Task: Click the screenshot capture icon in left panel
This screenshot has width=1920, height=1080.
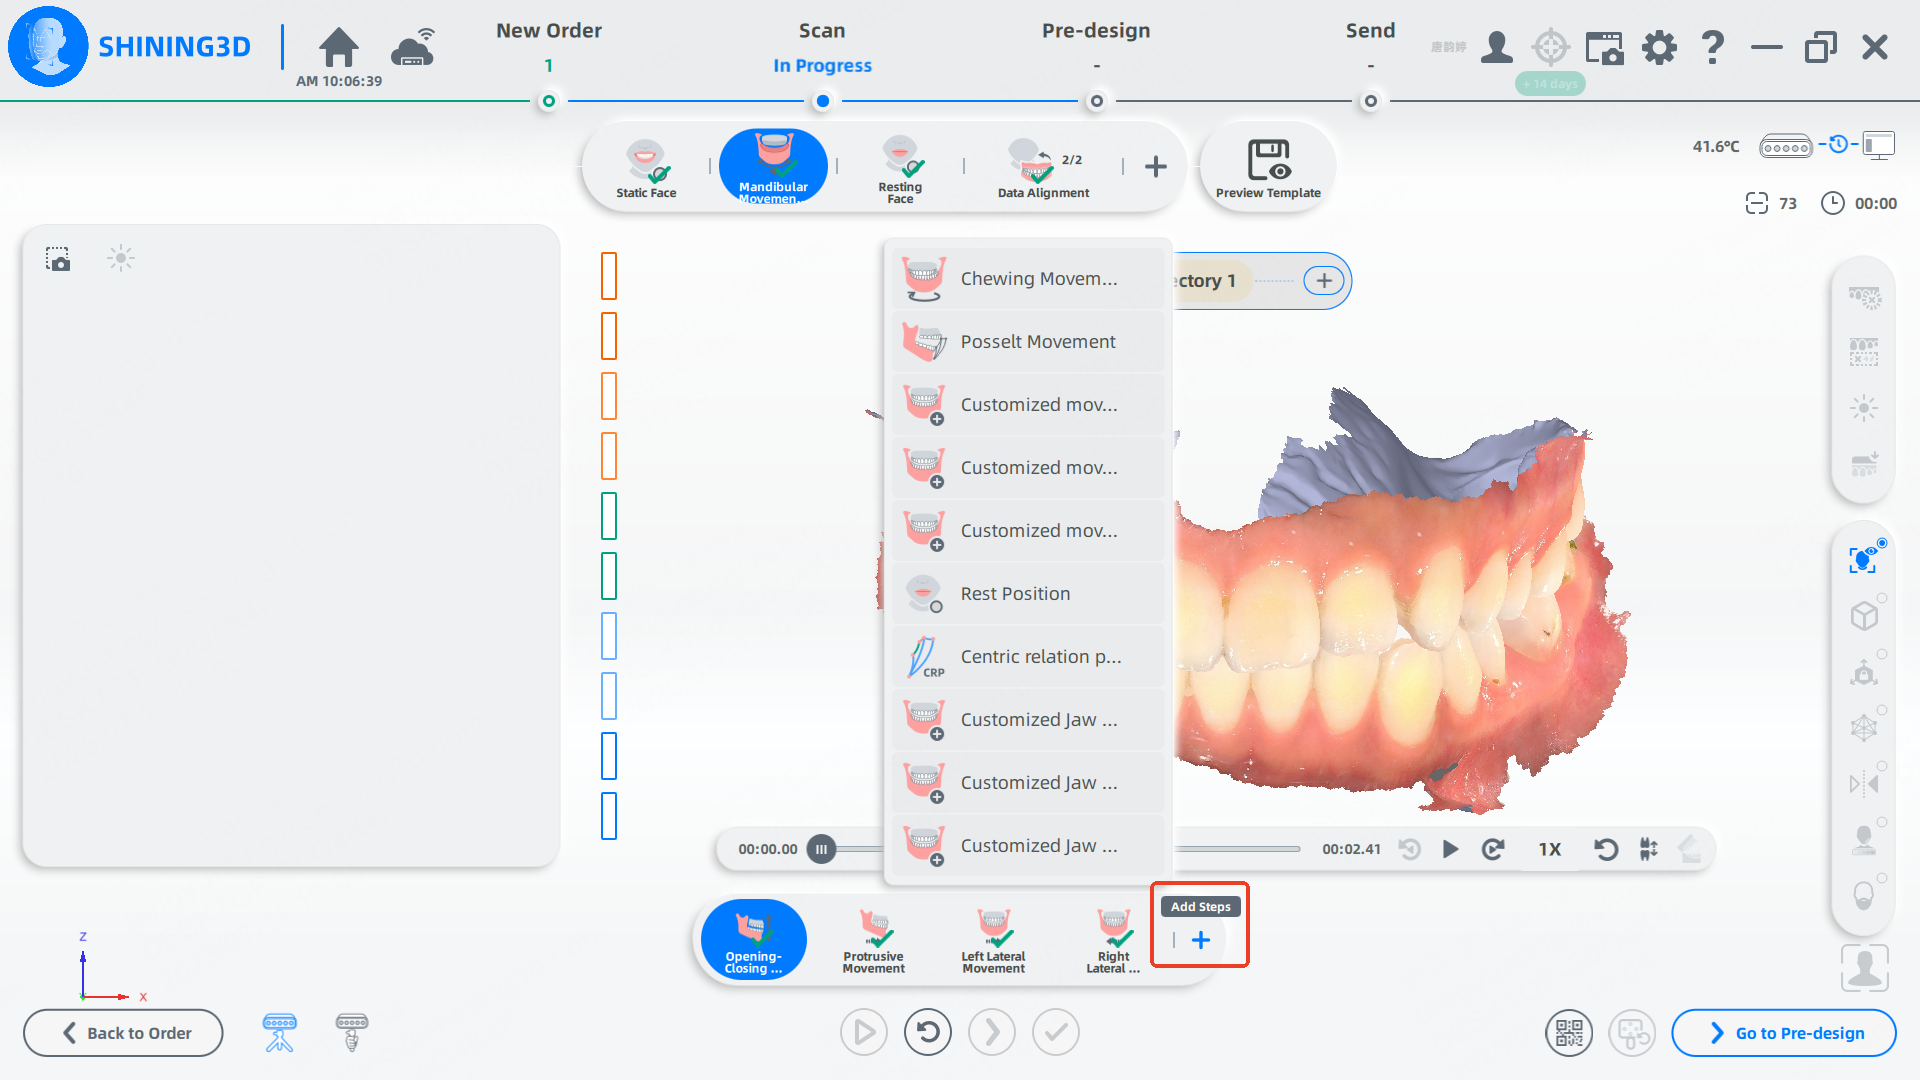Action: click(58, 259)
